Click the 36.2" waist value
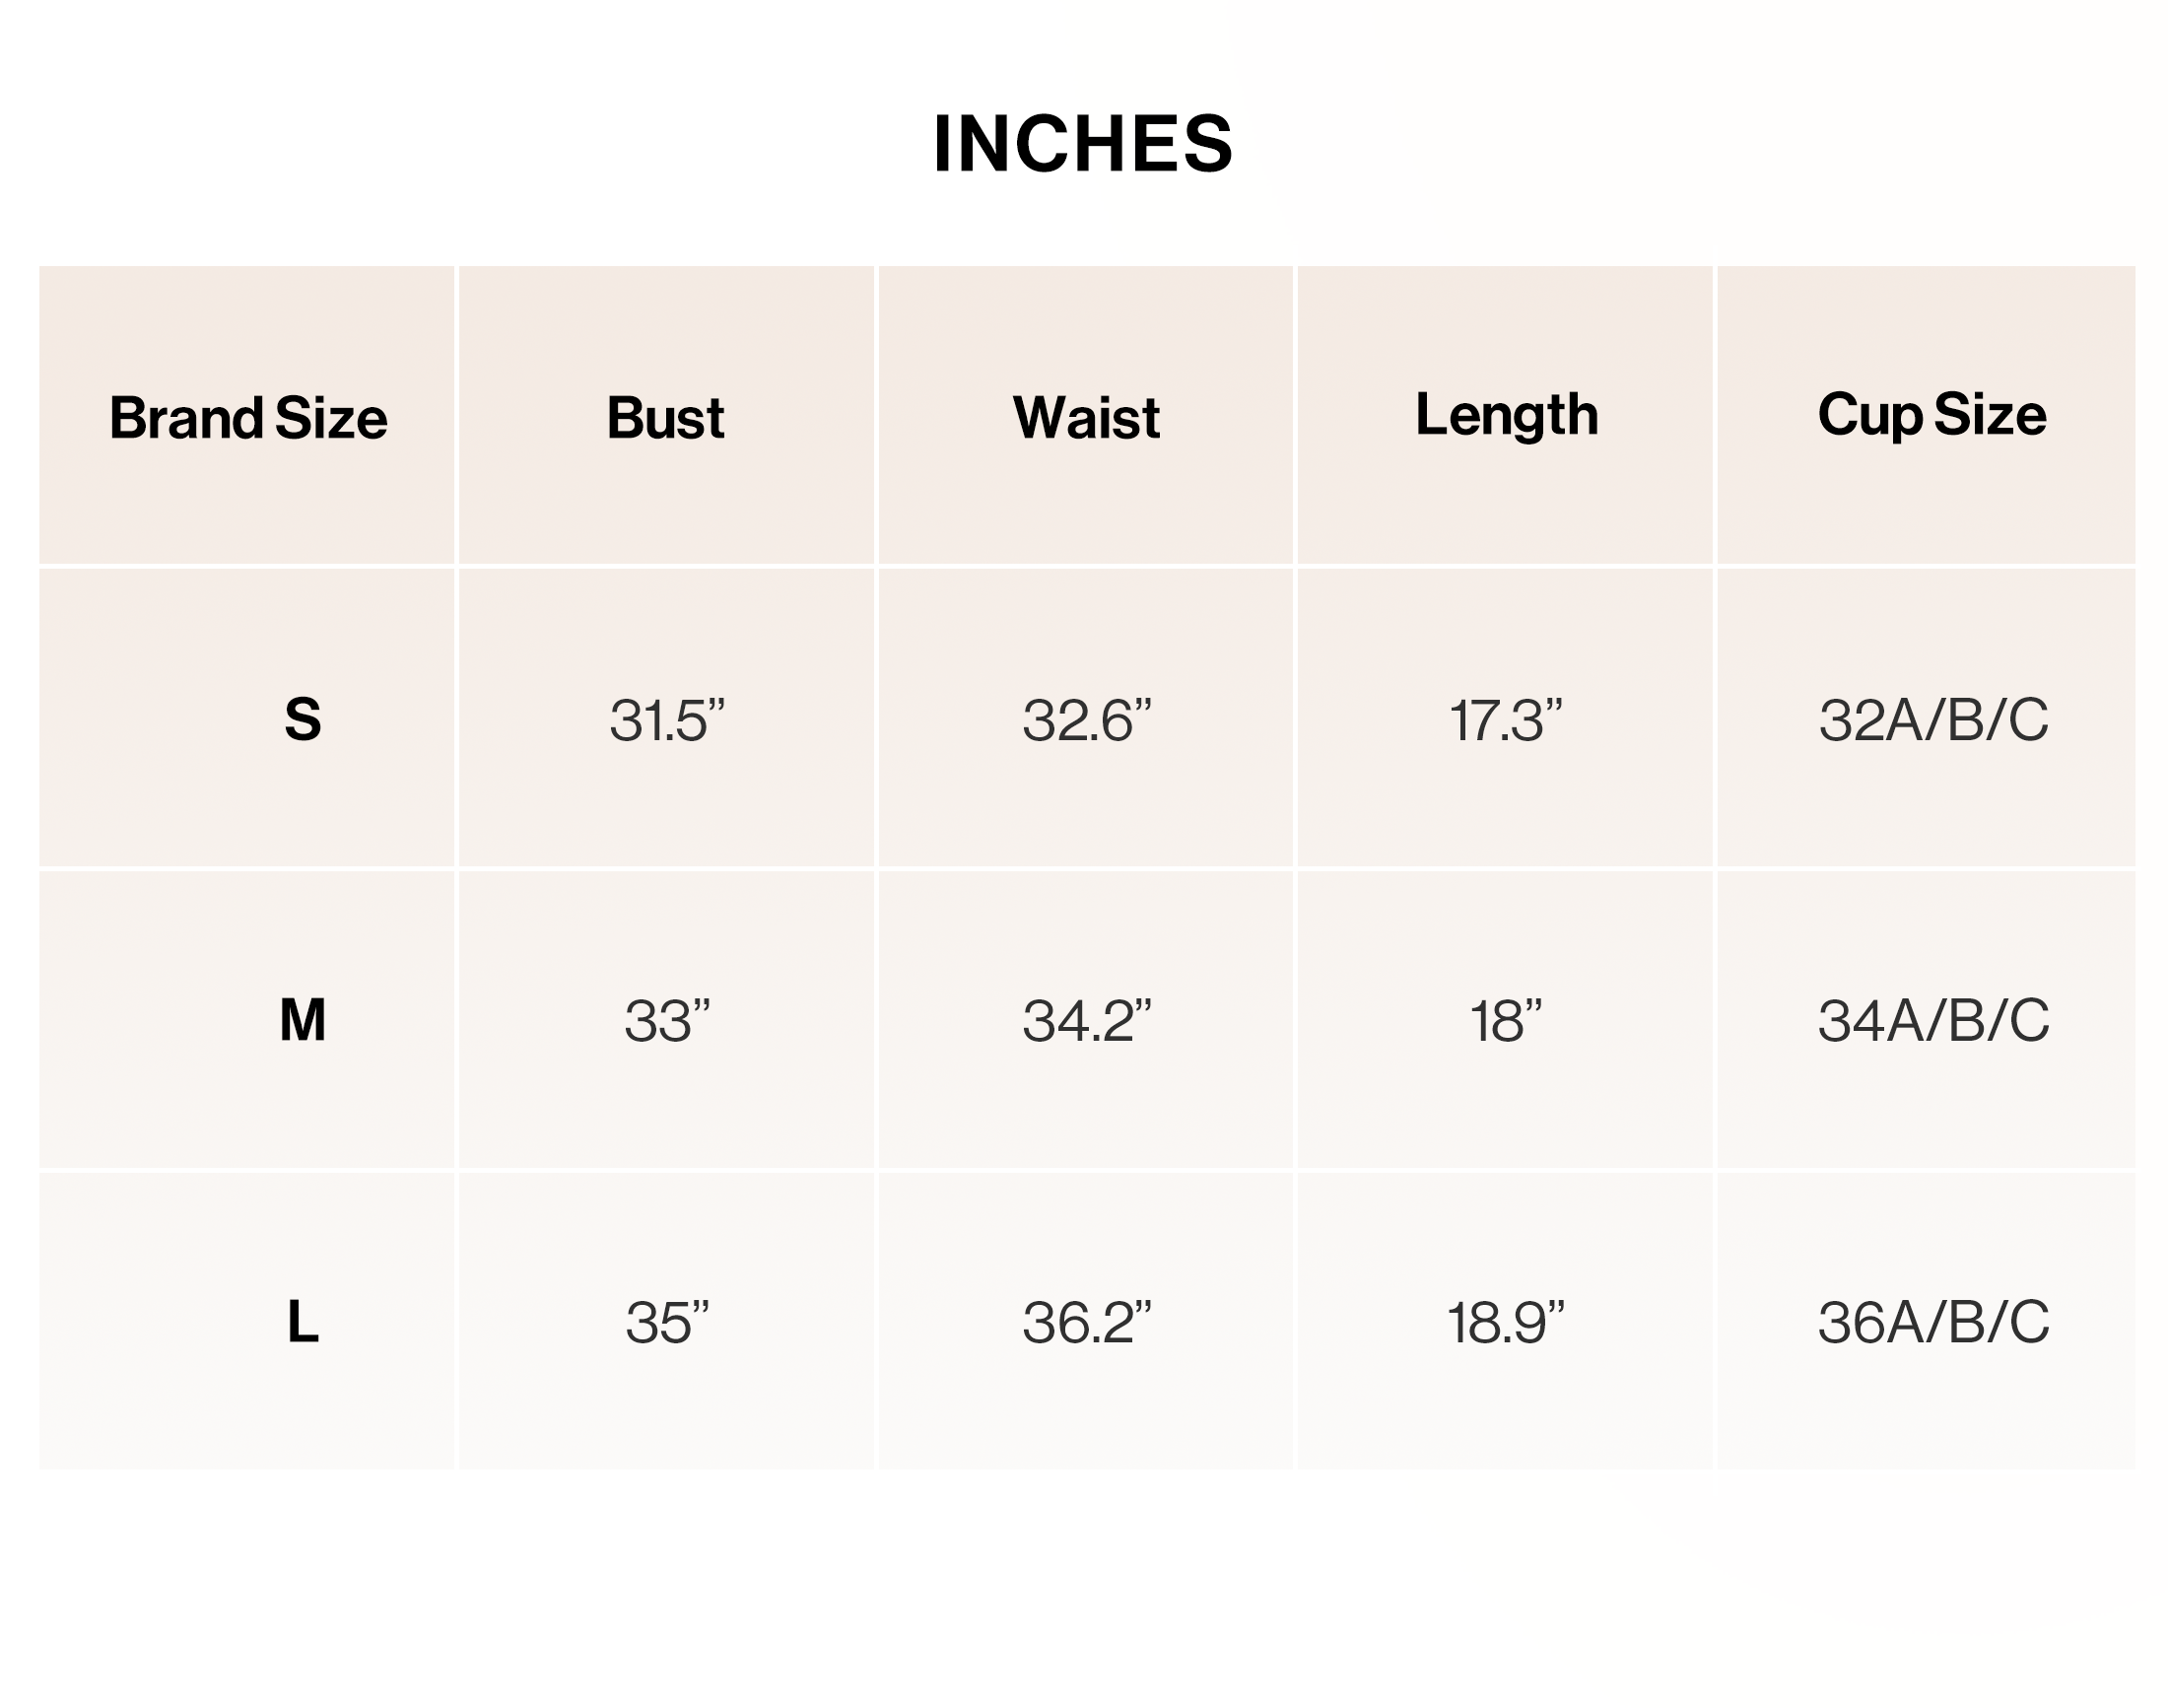The height and width of the screenshot is (1708, 2168). click(x=1086, y=1323)
